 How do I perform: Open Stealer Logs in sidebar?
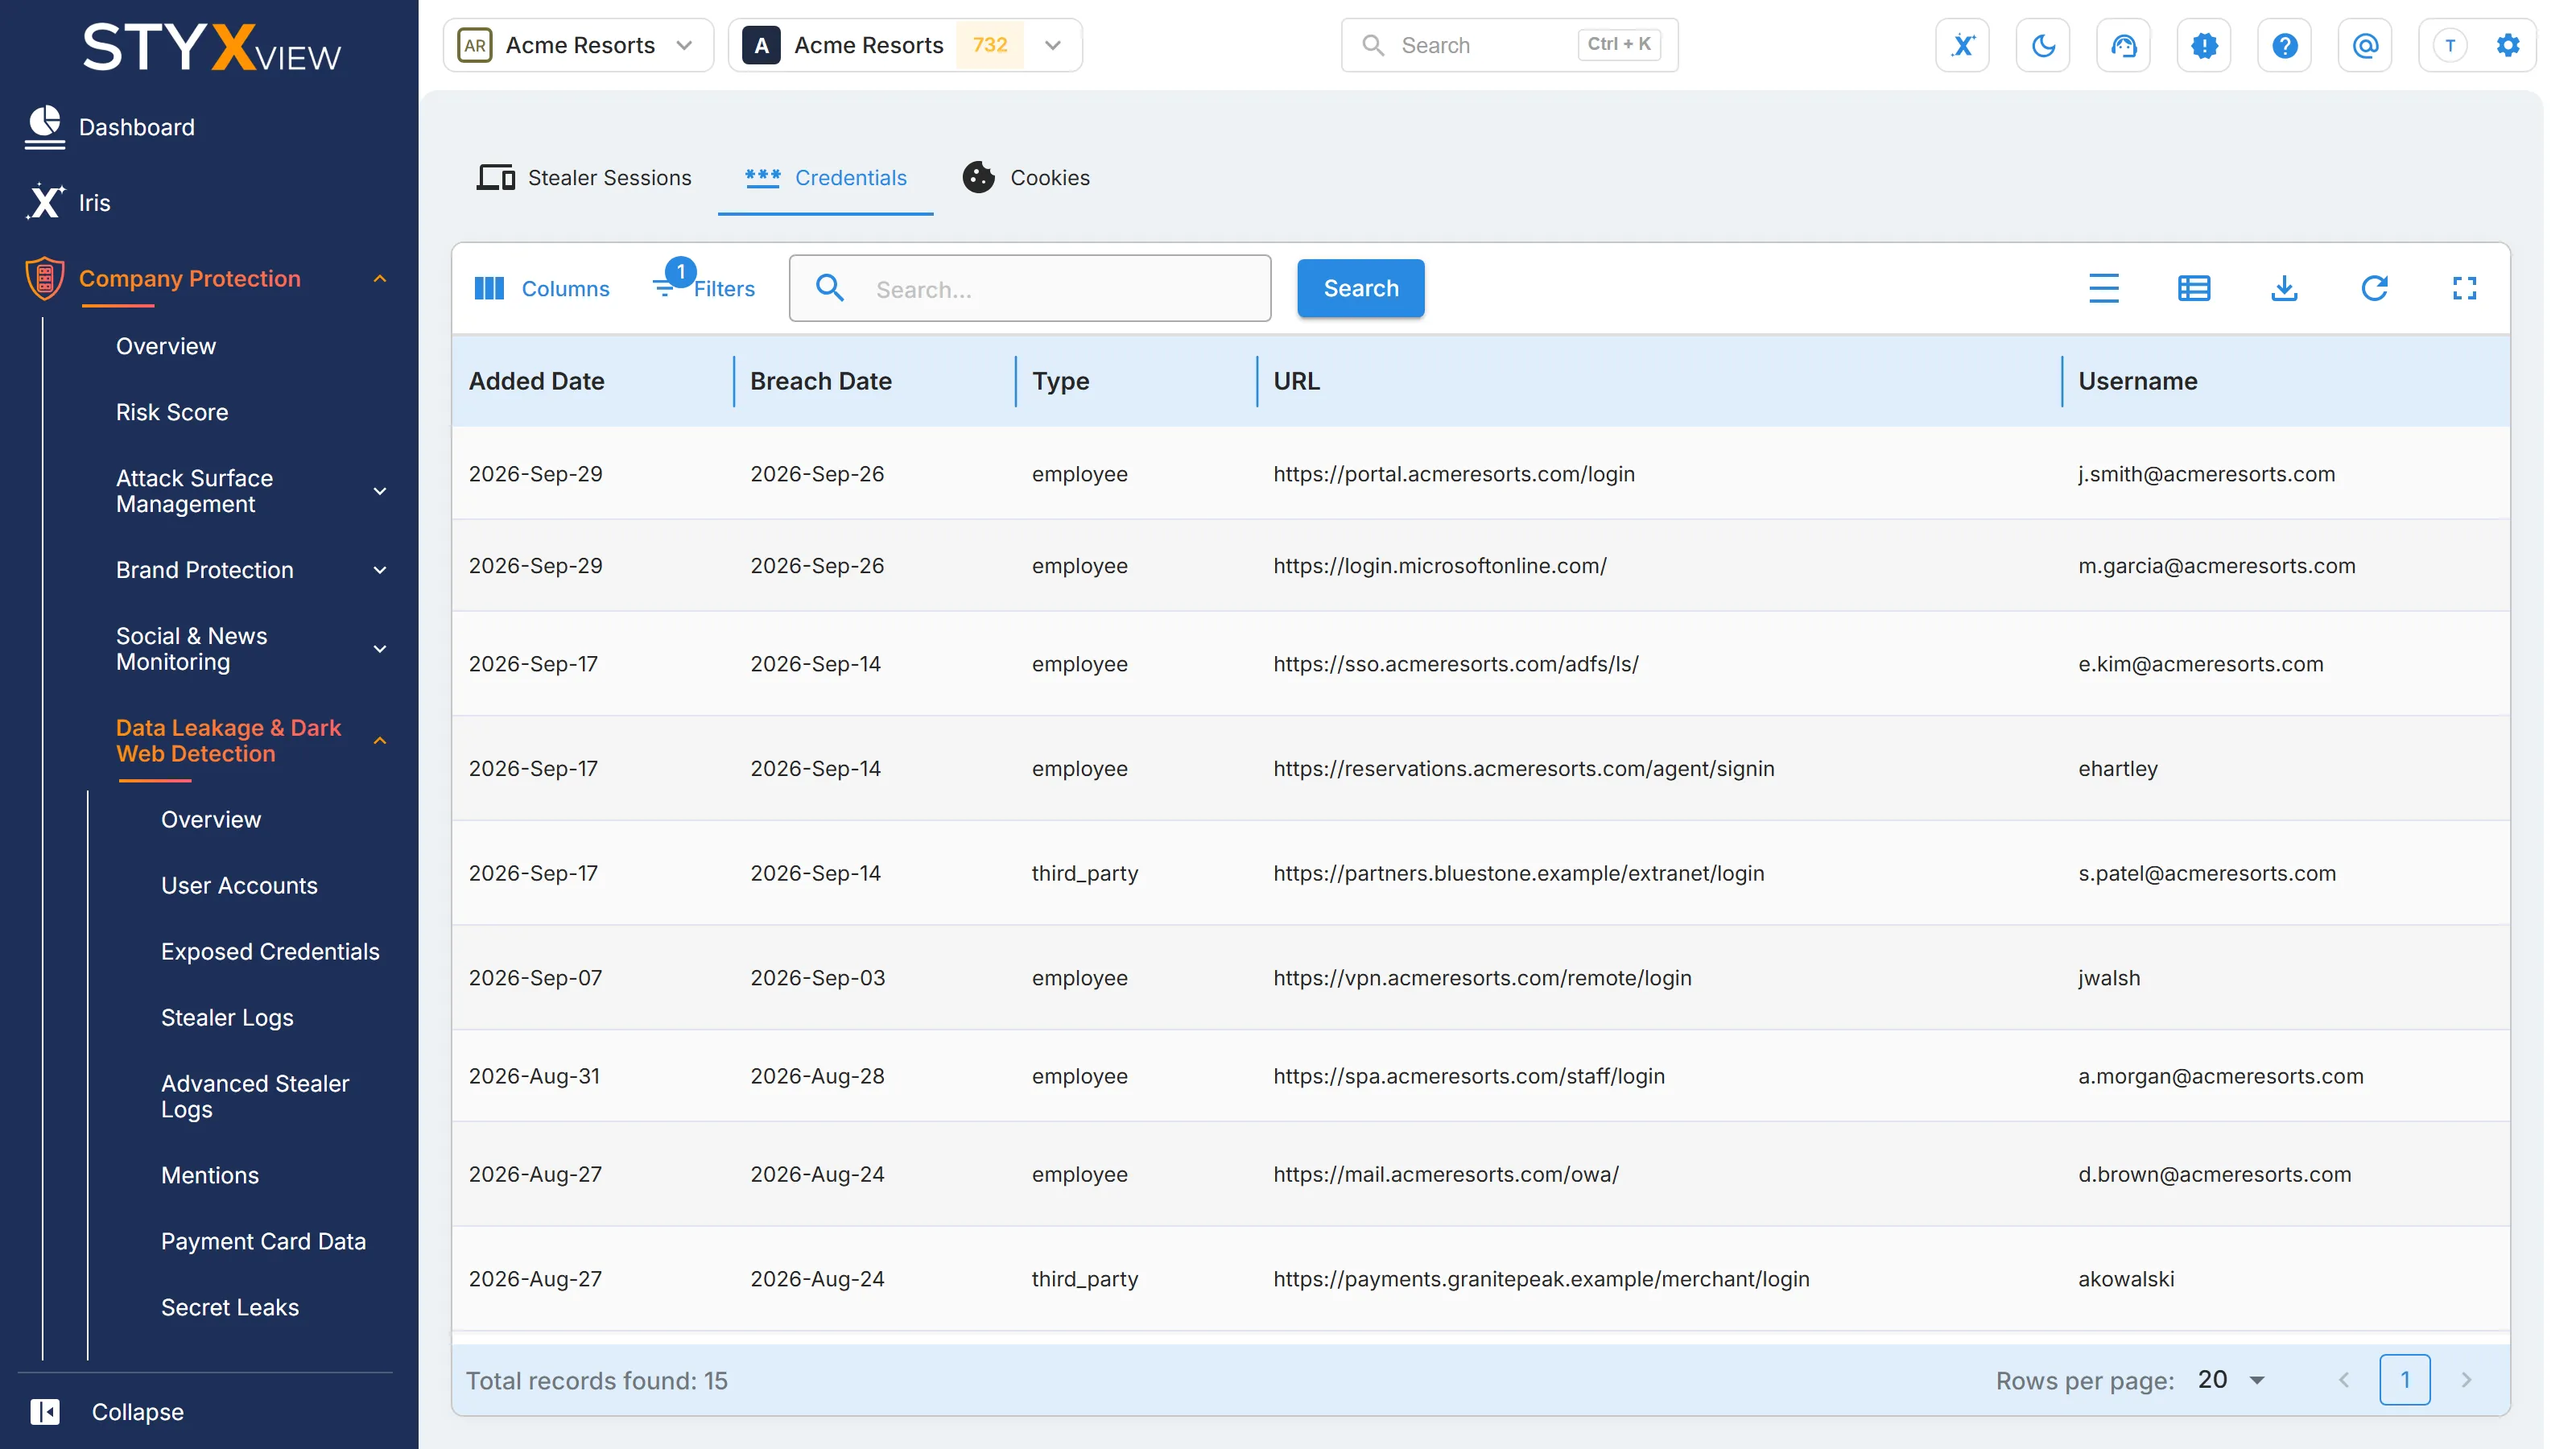tap(227, 1017)
